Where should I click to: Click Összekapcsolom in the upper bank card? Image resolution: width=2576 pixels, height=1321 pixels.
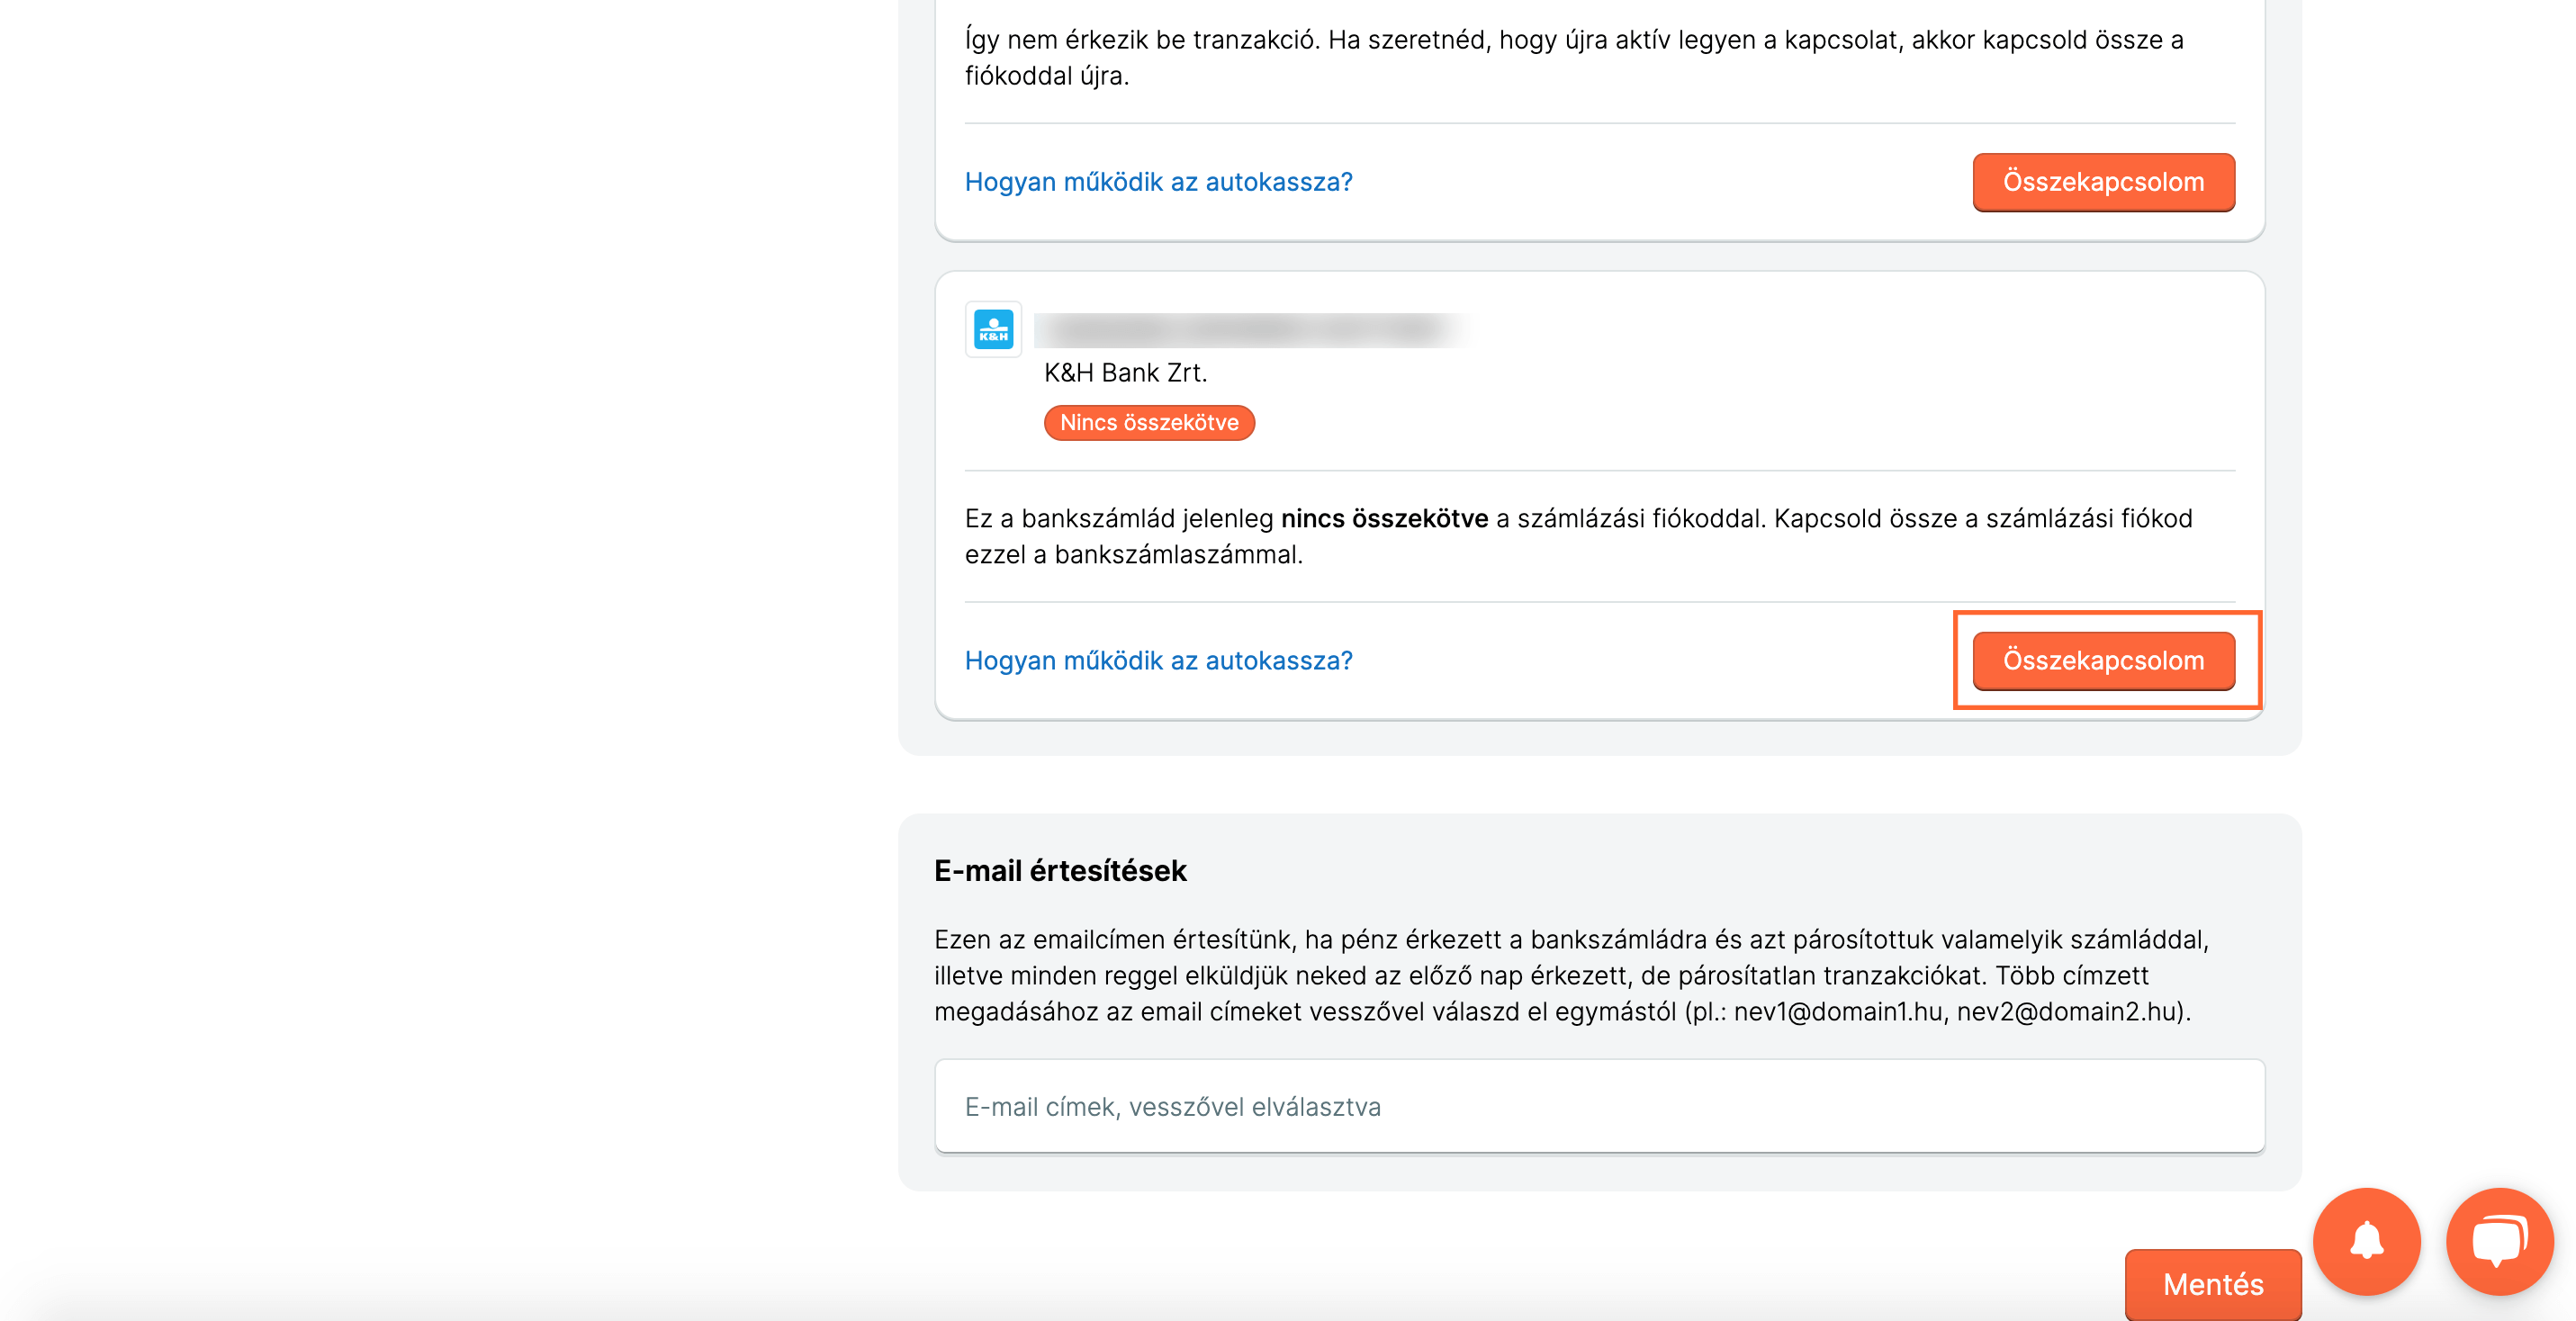(x=2103, y=182)
